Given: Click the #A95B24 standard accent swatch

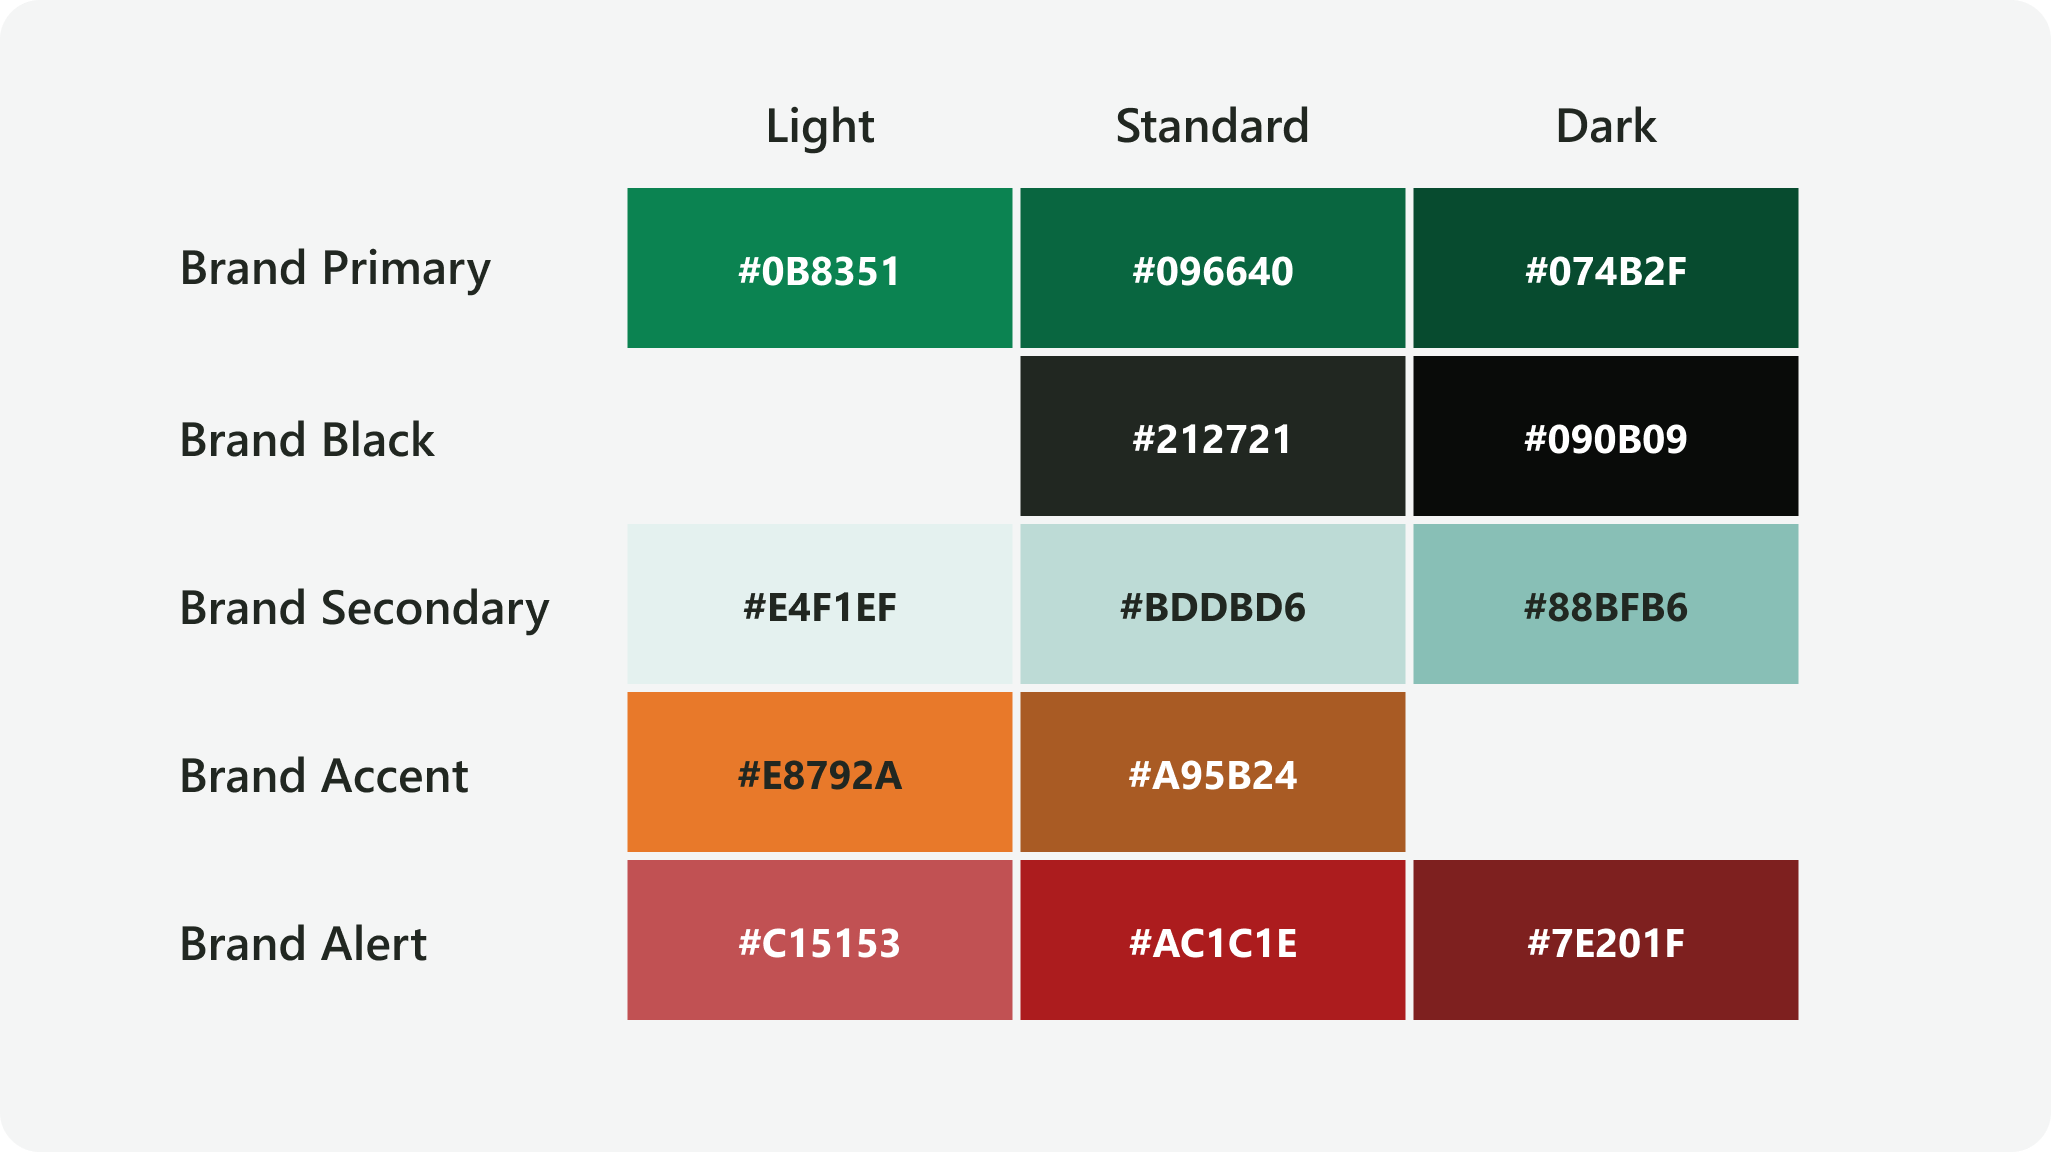Looking at the screenshot, I should (x=1212, y=772).
